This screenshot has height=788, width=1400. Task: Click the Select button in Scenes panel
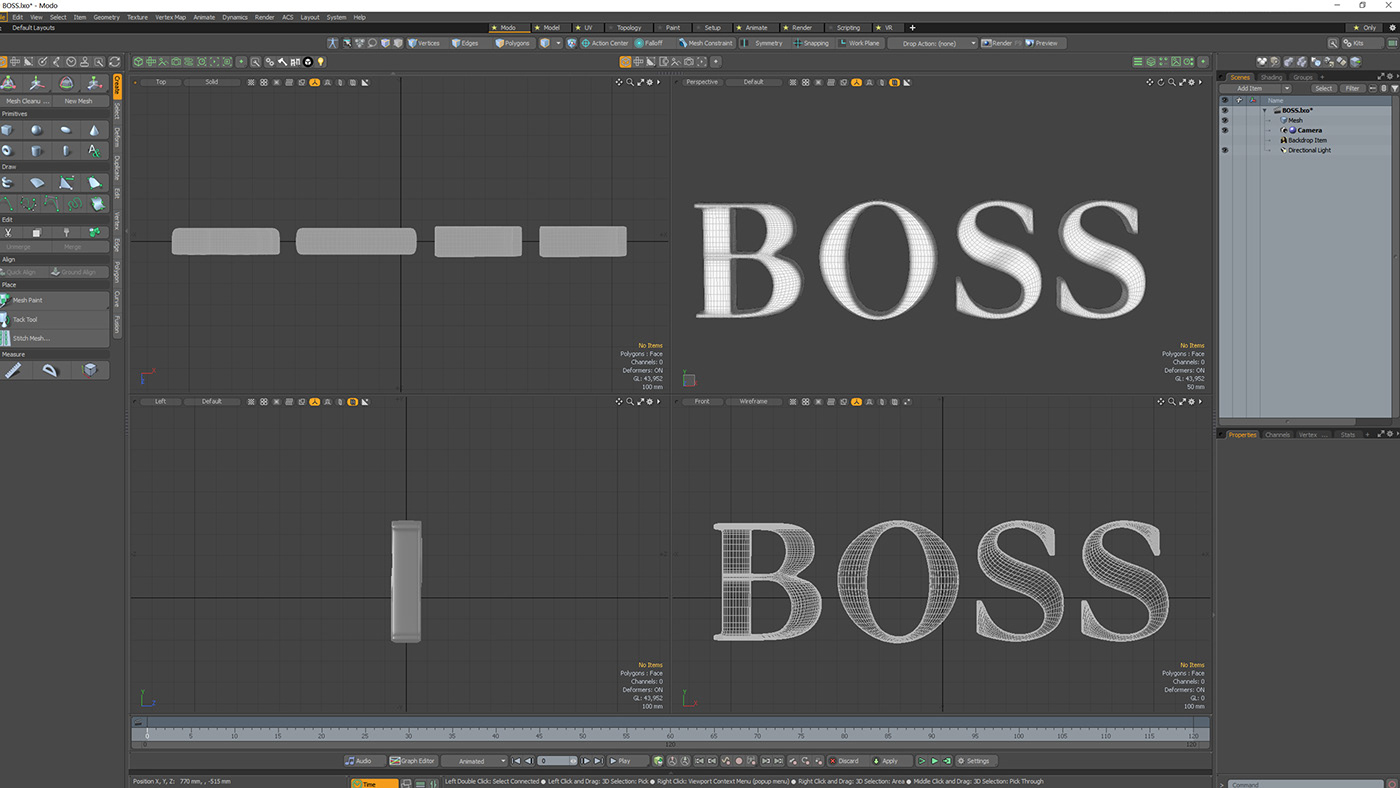pyautogui.click(x=1323, y=88)
